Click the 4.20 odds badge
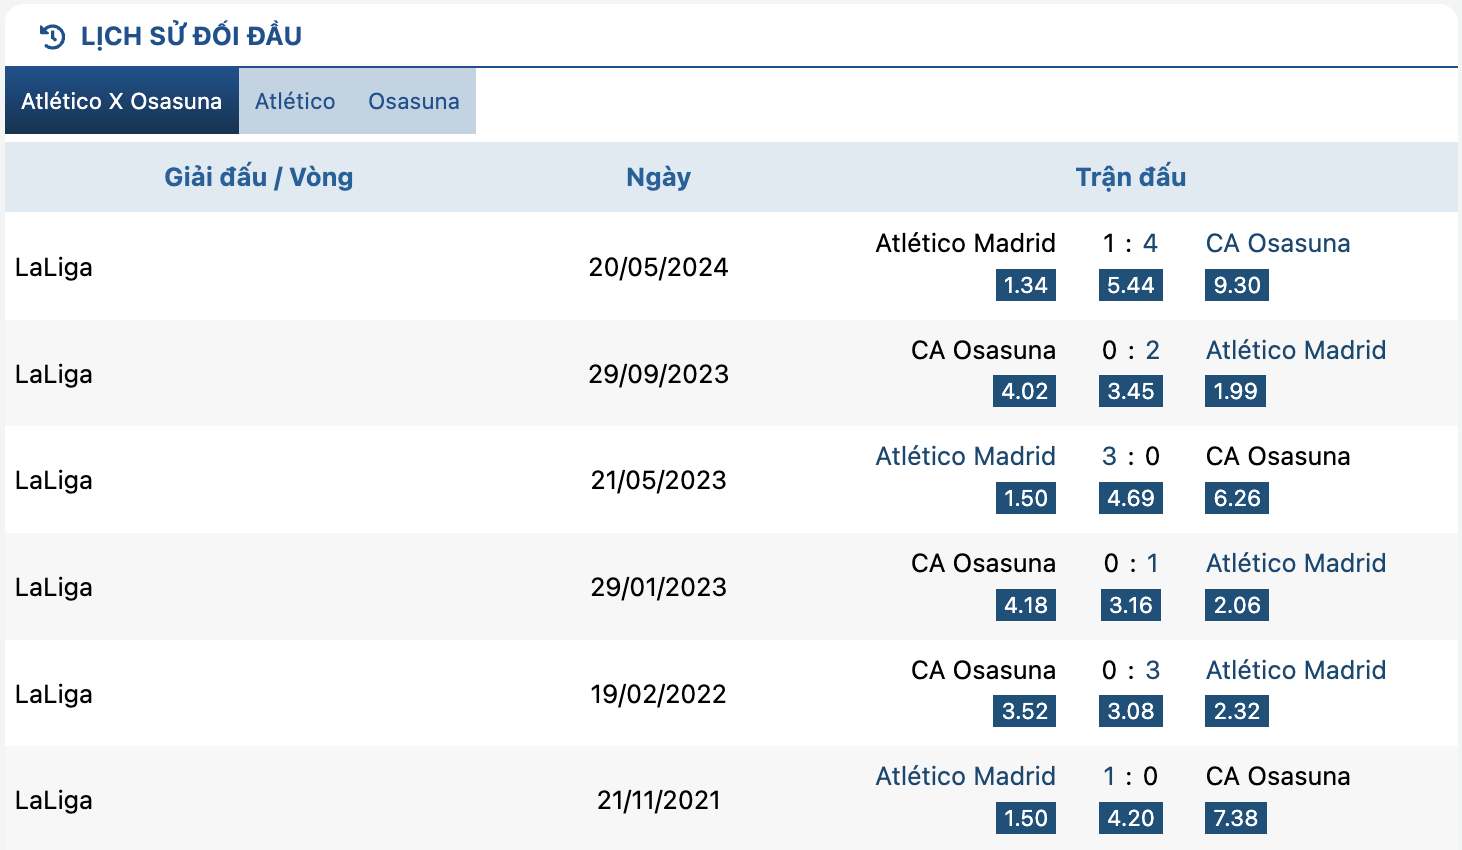 click(1131, 818)
